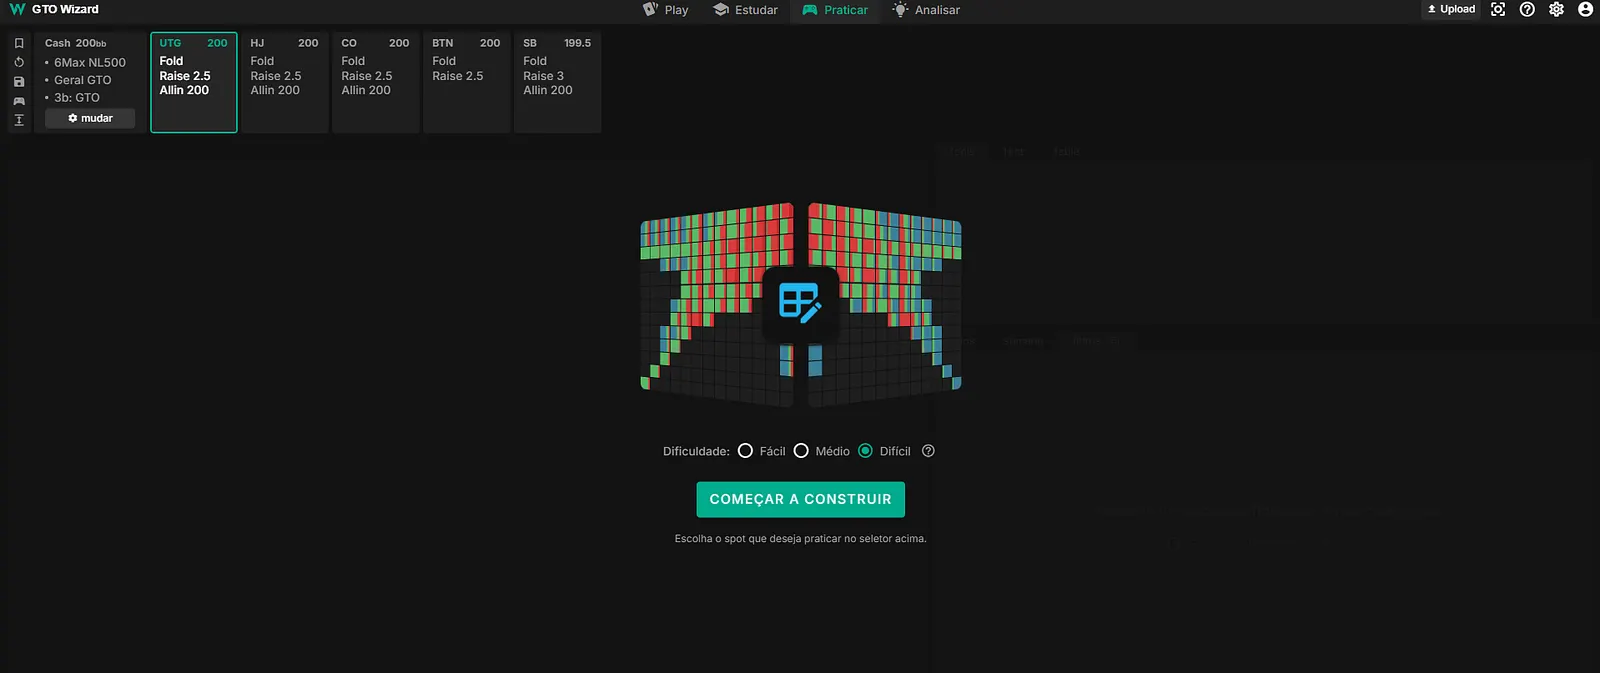
Task: Click the save floppy disk icon
Action: (x=19, y=81)
